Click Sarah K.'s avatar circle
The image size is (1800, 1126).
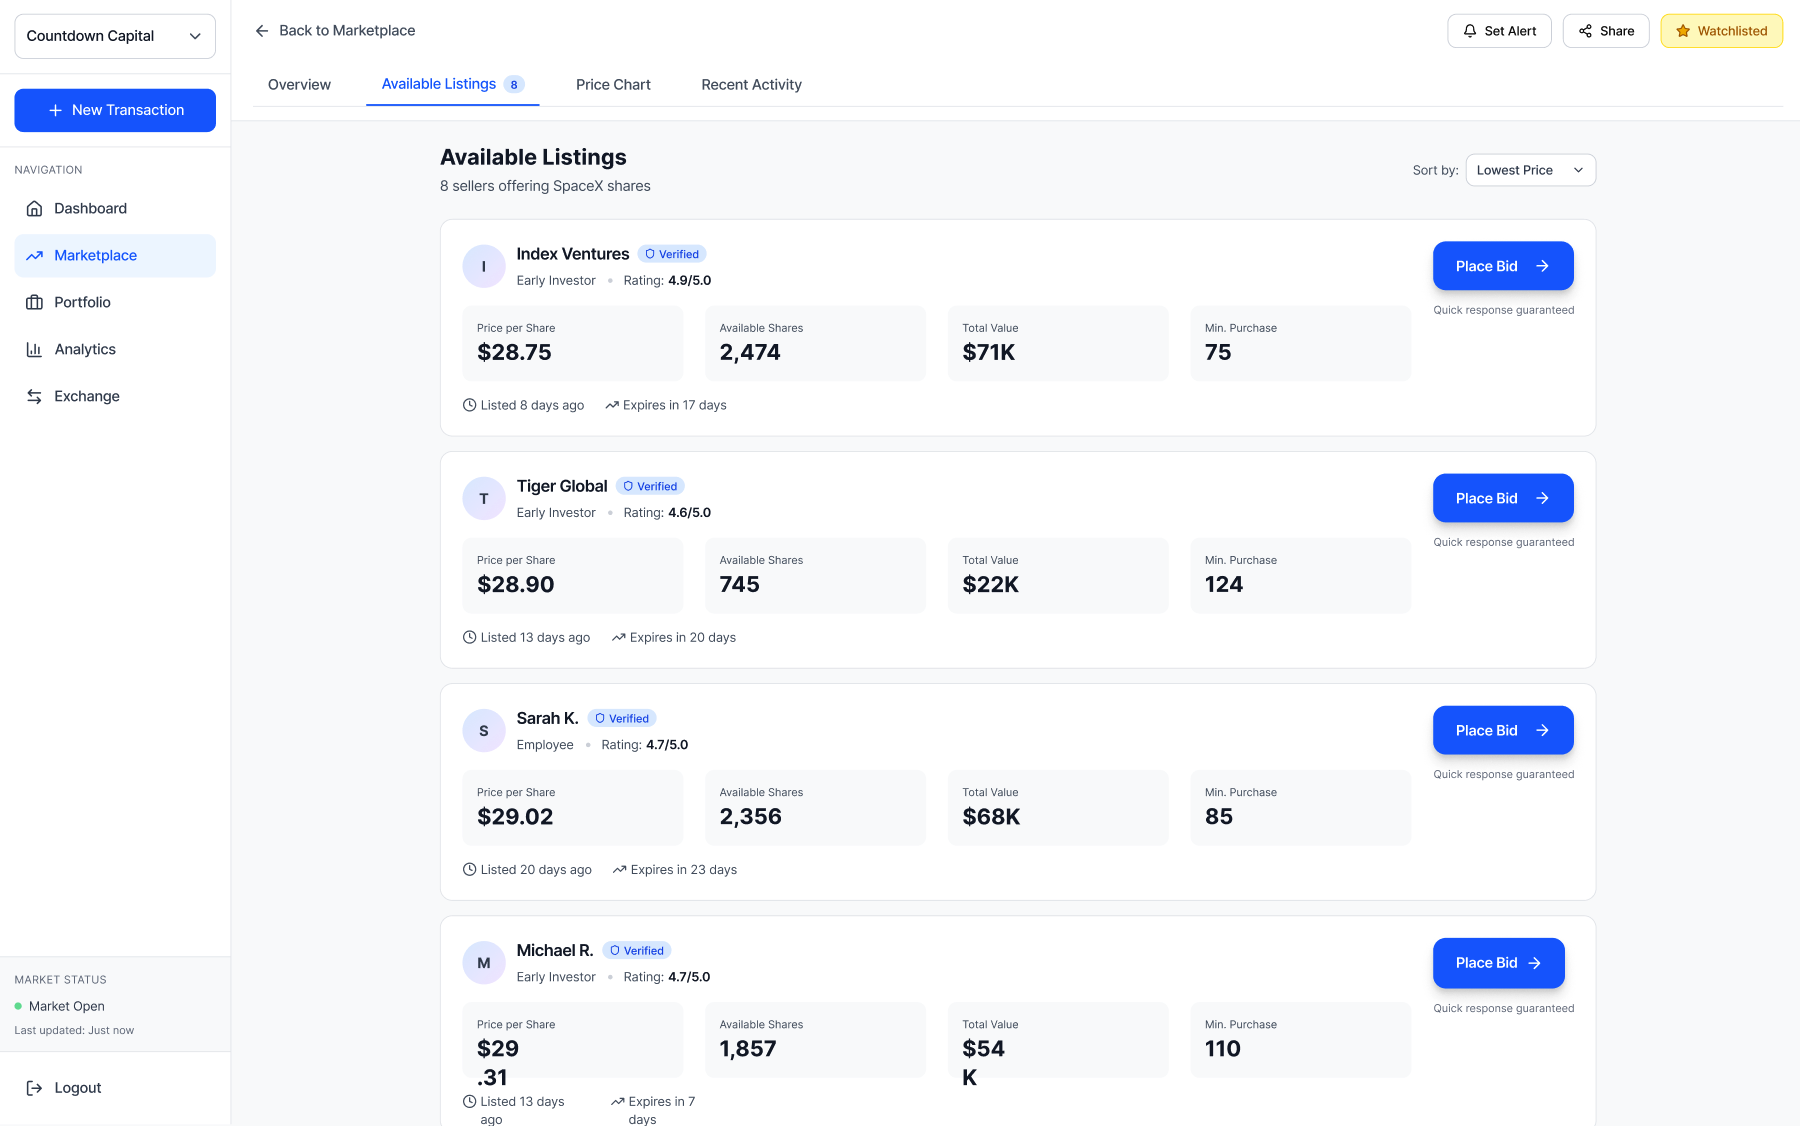(484, 730)
